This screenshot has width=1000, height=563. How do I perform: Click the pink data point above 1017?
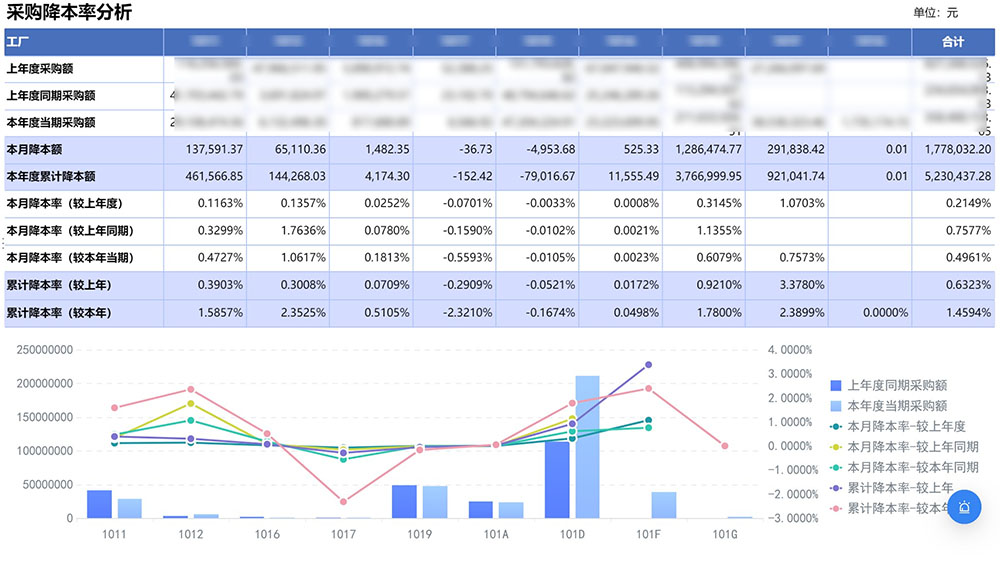coord(343,502)
